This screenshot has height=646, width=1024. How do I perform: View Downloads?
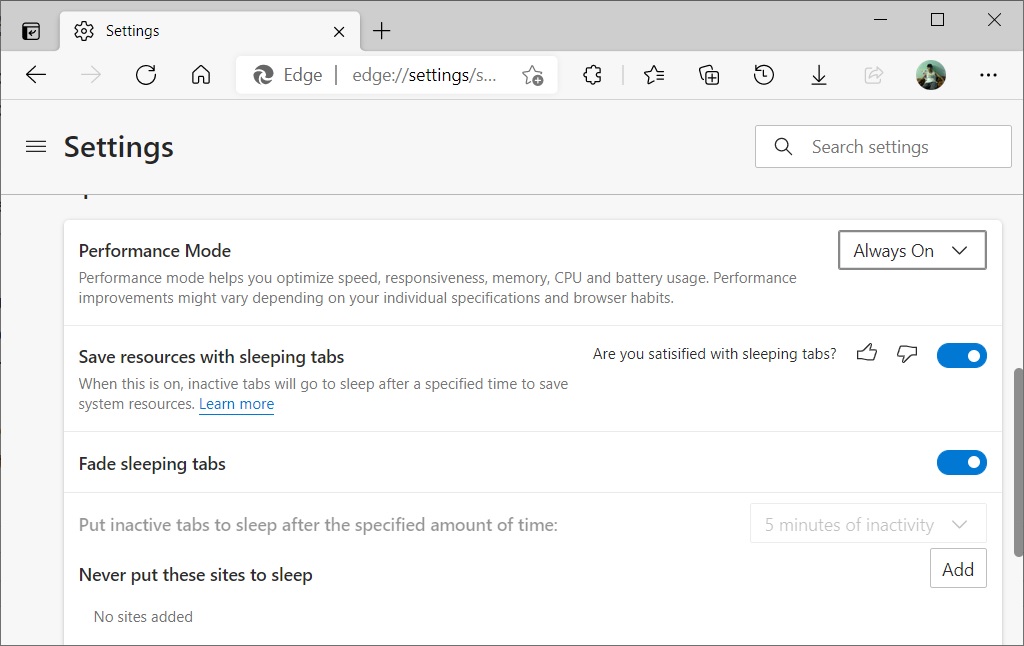(x=819, y=74)
